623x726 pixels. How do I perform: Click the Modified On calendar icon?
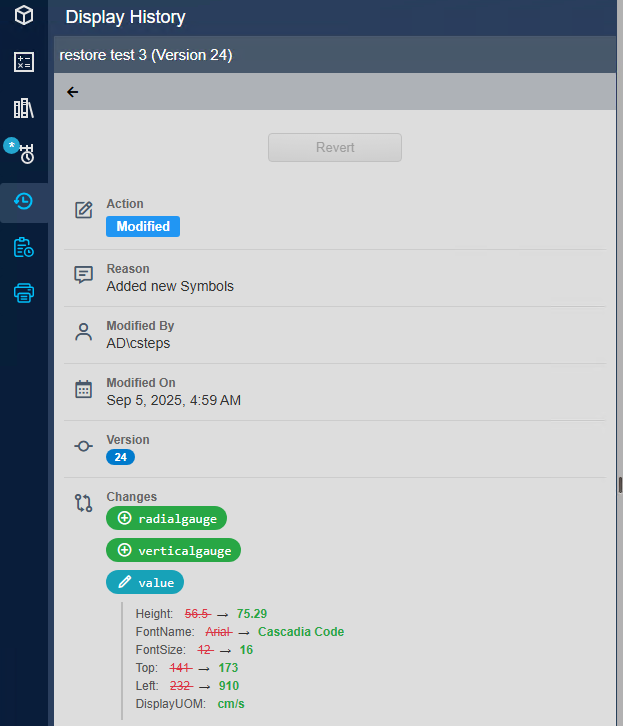[x=84, y=390]
